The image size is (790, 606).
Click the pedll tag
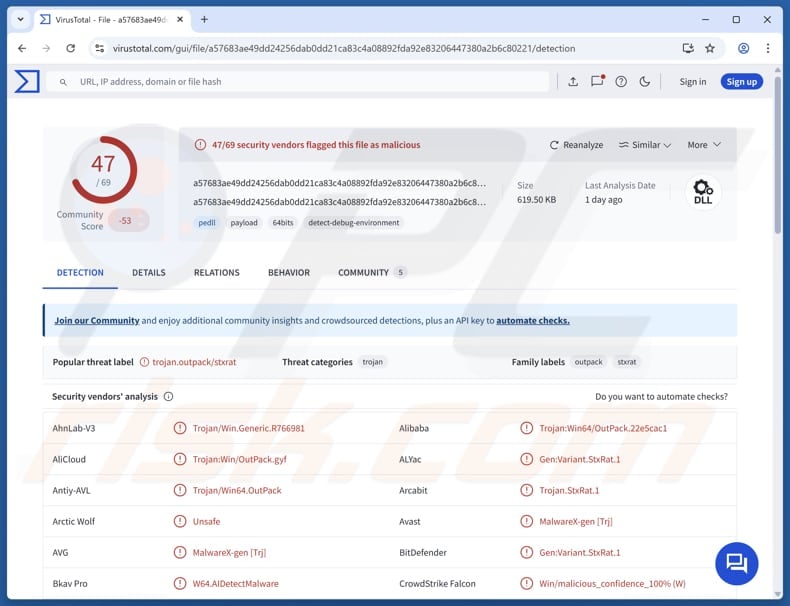207,223
